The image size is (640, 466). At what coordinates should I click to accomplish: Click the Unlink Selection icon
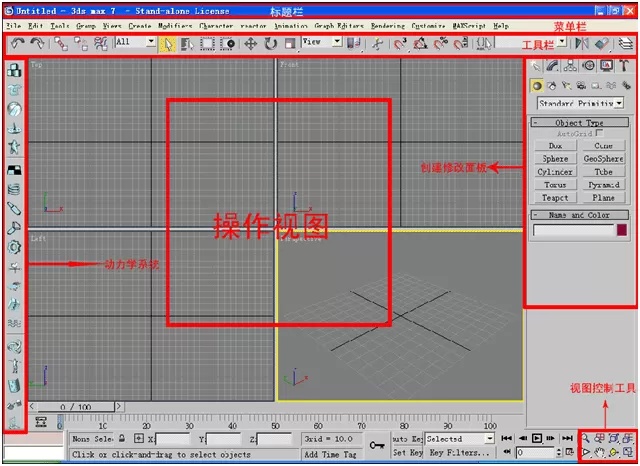pos(80,44)
